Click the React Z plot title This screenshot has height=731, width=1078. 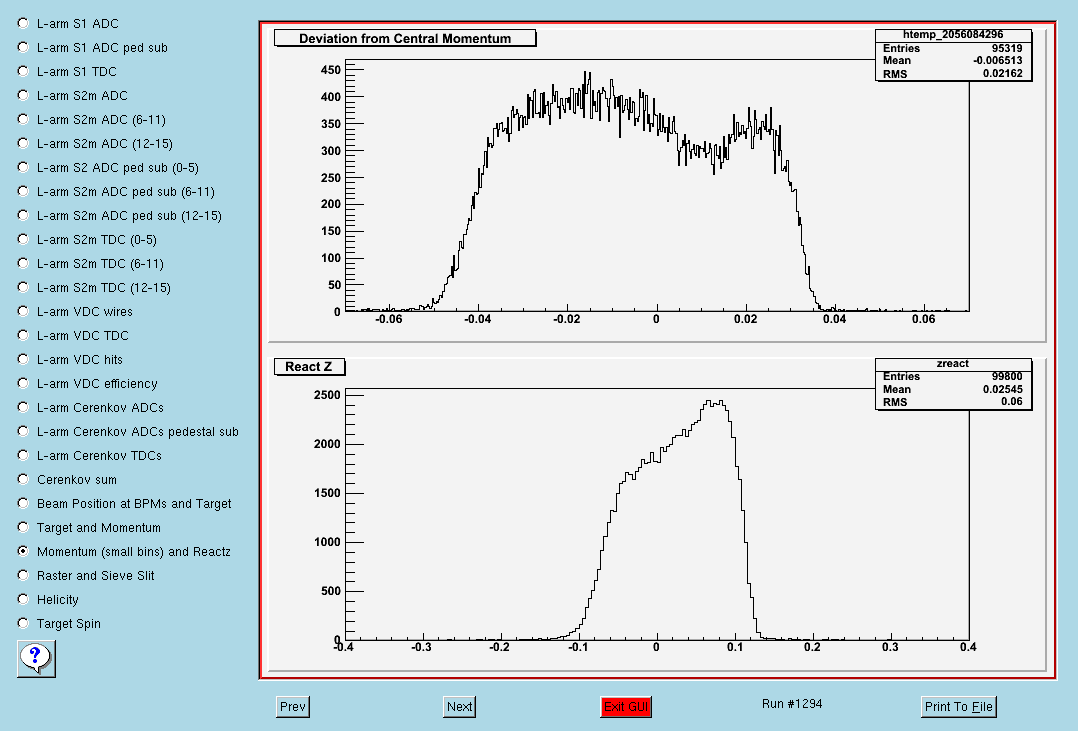click(309, 367)
